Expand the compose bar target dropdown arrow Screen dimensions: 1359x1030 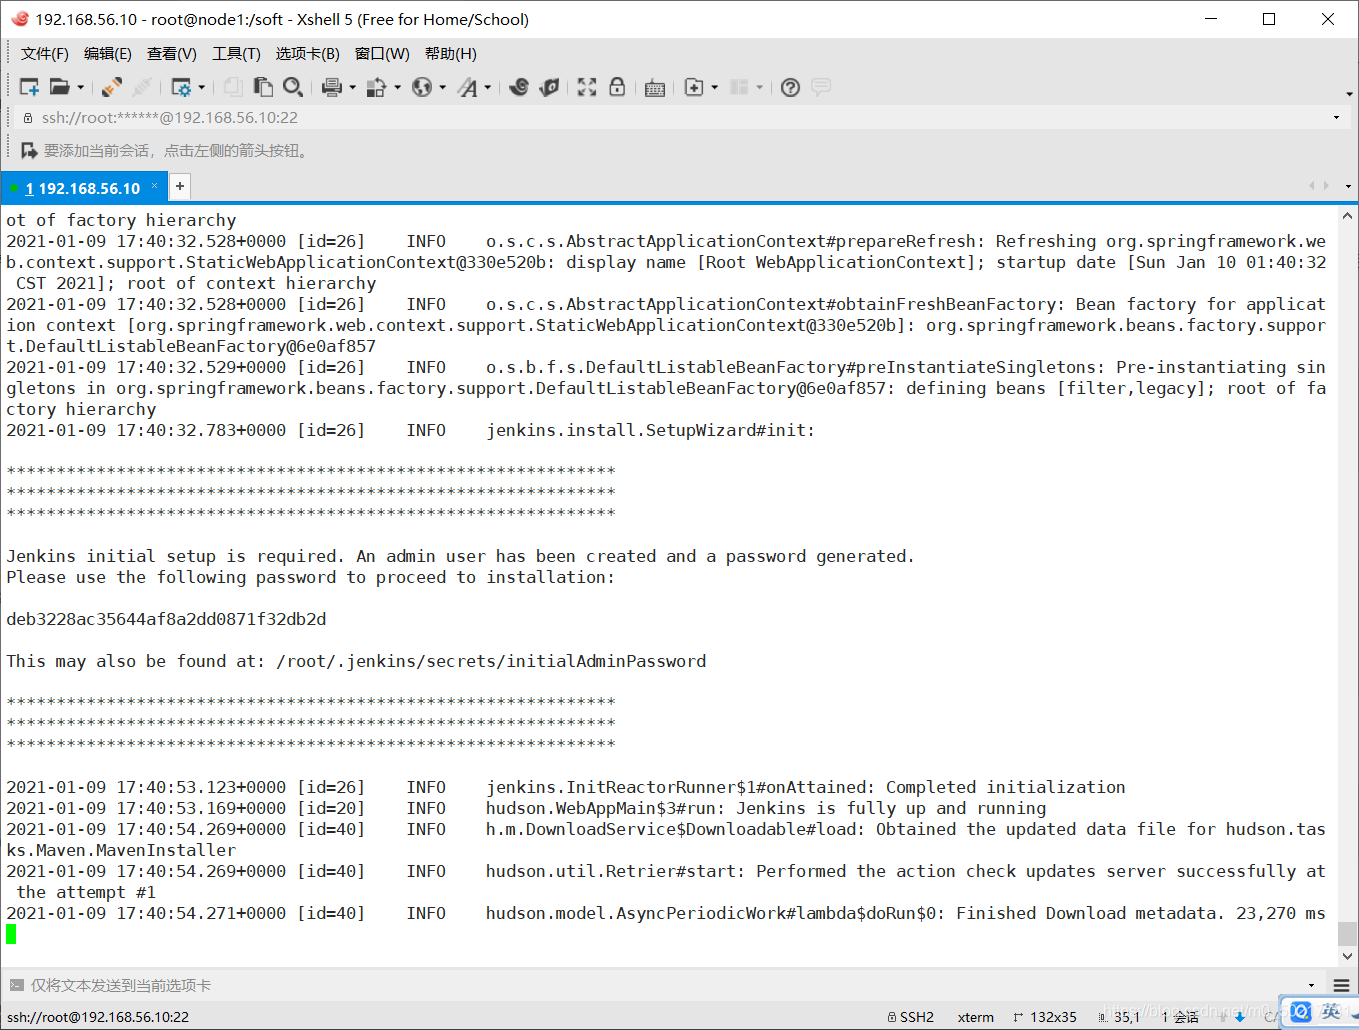[1311, 986]
